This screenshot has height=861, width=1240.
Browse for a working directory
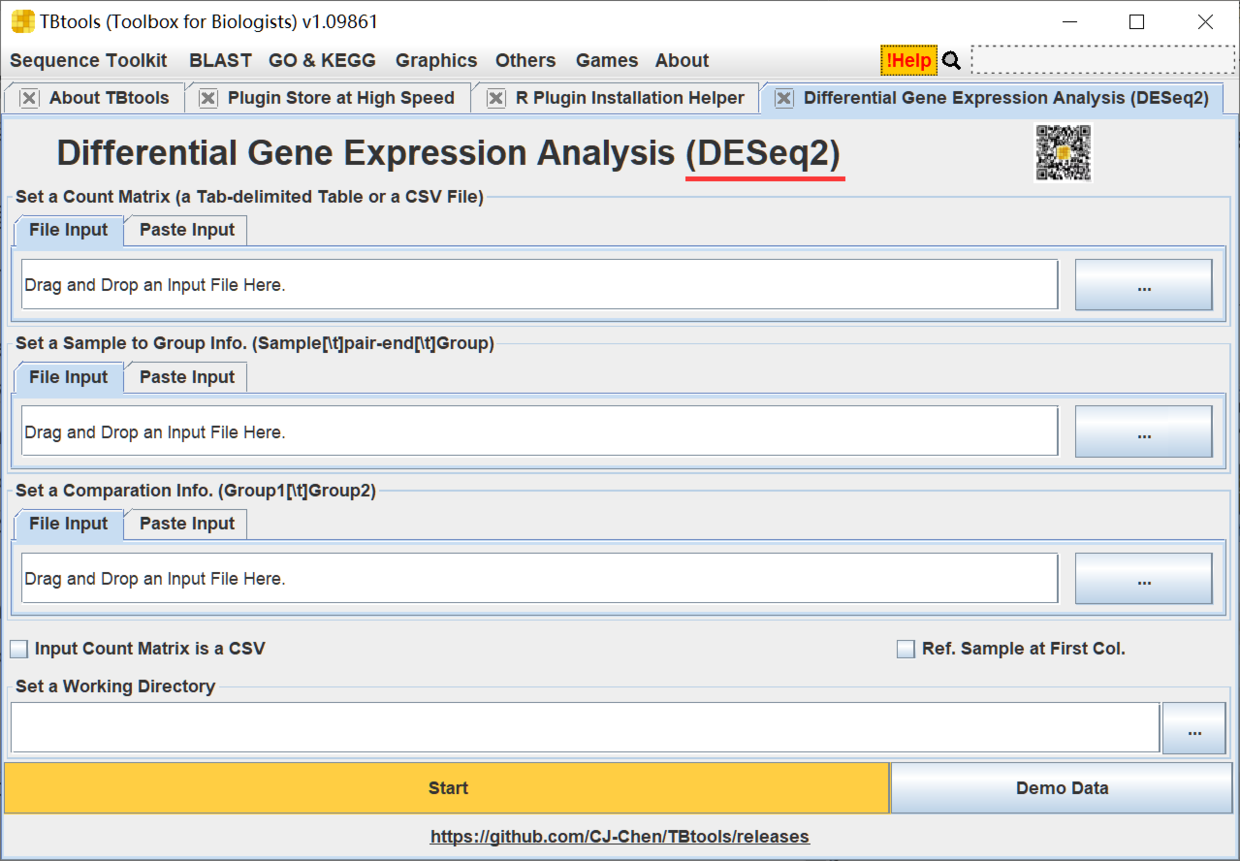[x=1194, y=728]
